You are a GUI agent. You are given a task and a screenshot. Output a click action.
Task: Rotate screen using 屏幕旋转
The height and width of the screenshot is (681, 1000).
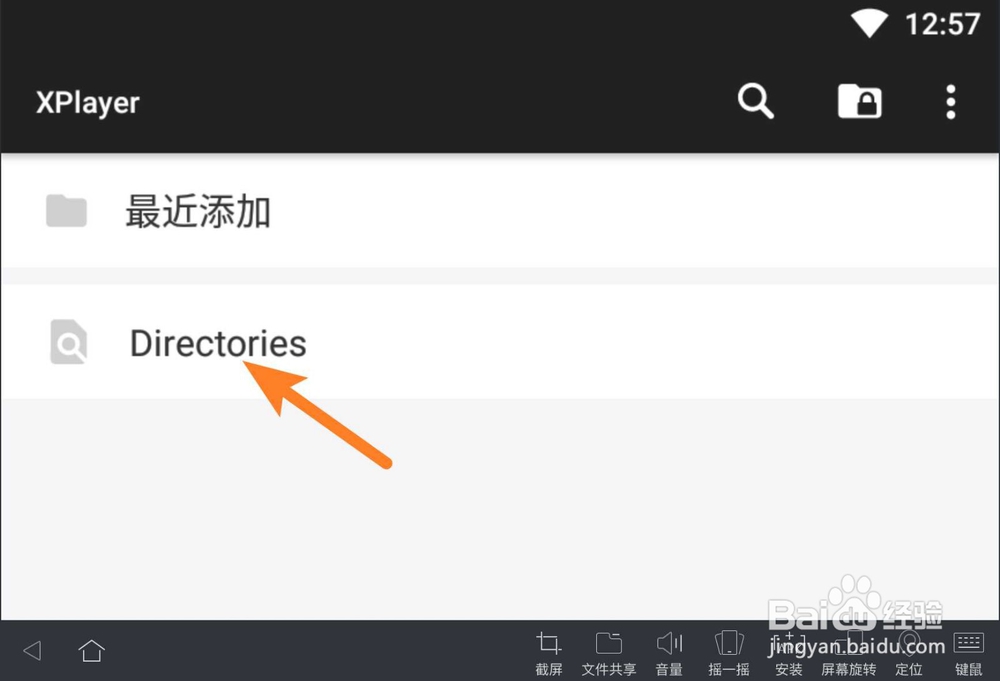click(x=848, y=653)
